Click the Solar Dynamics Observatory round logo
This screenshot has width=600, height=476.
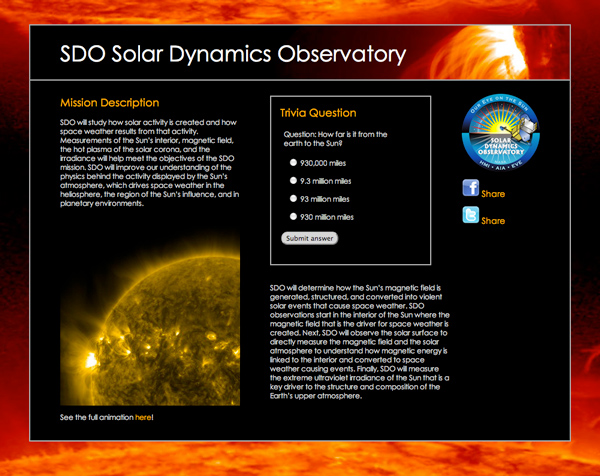click(x=505, y=133)
